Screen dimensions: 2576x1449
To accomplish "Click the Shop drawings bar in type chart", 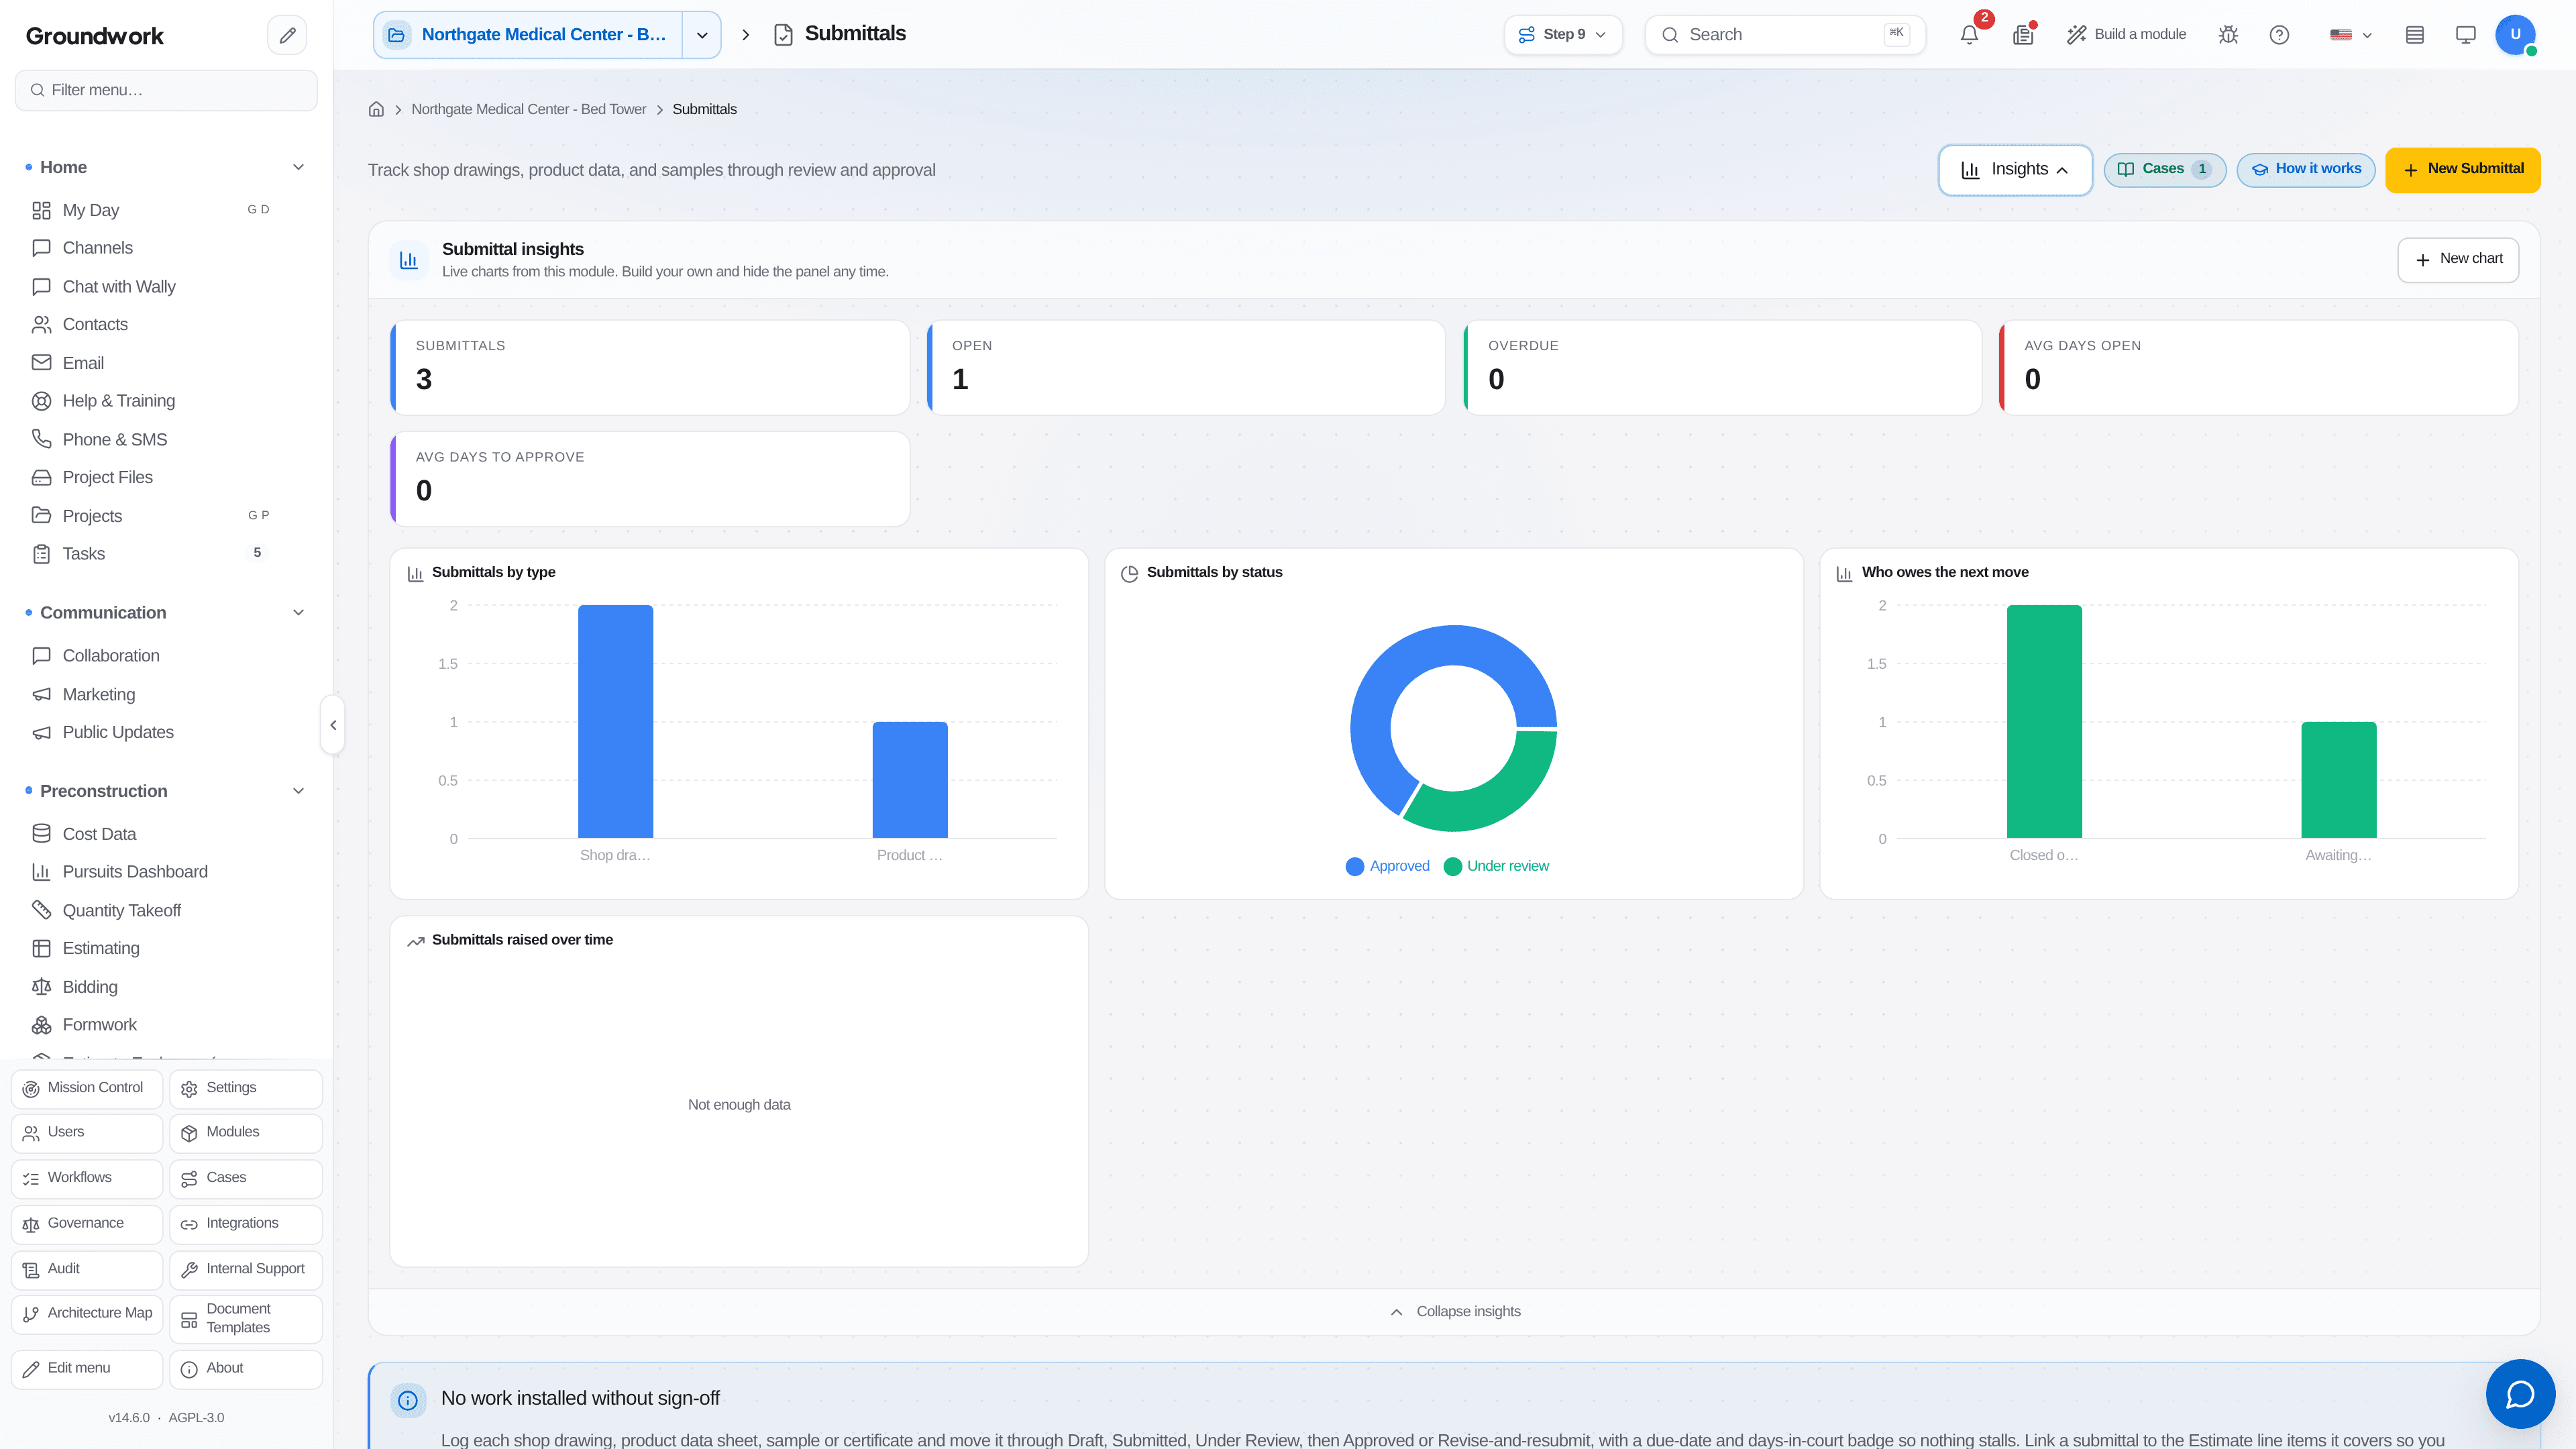I will [615, 721].
